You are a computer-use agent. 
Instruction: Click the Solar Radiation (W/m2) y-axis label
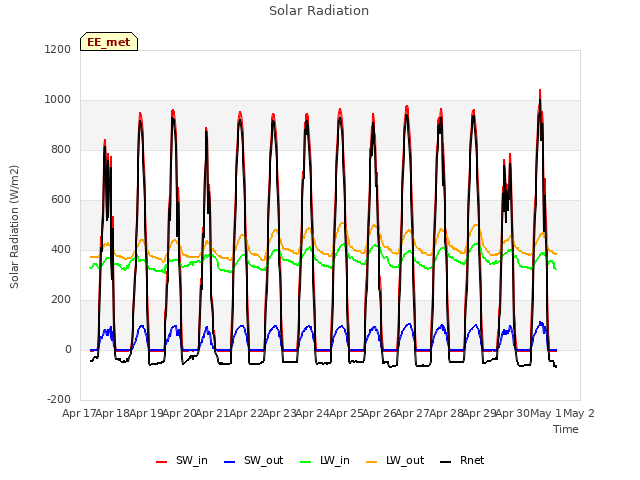[14, 227]
